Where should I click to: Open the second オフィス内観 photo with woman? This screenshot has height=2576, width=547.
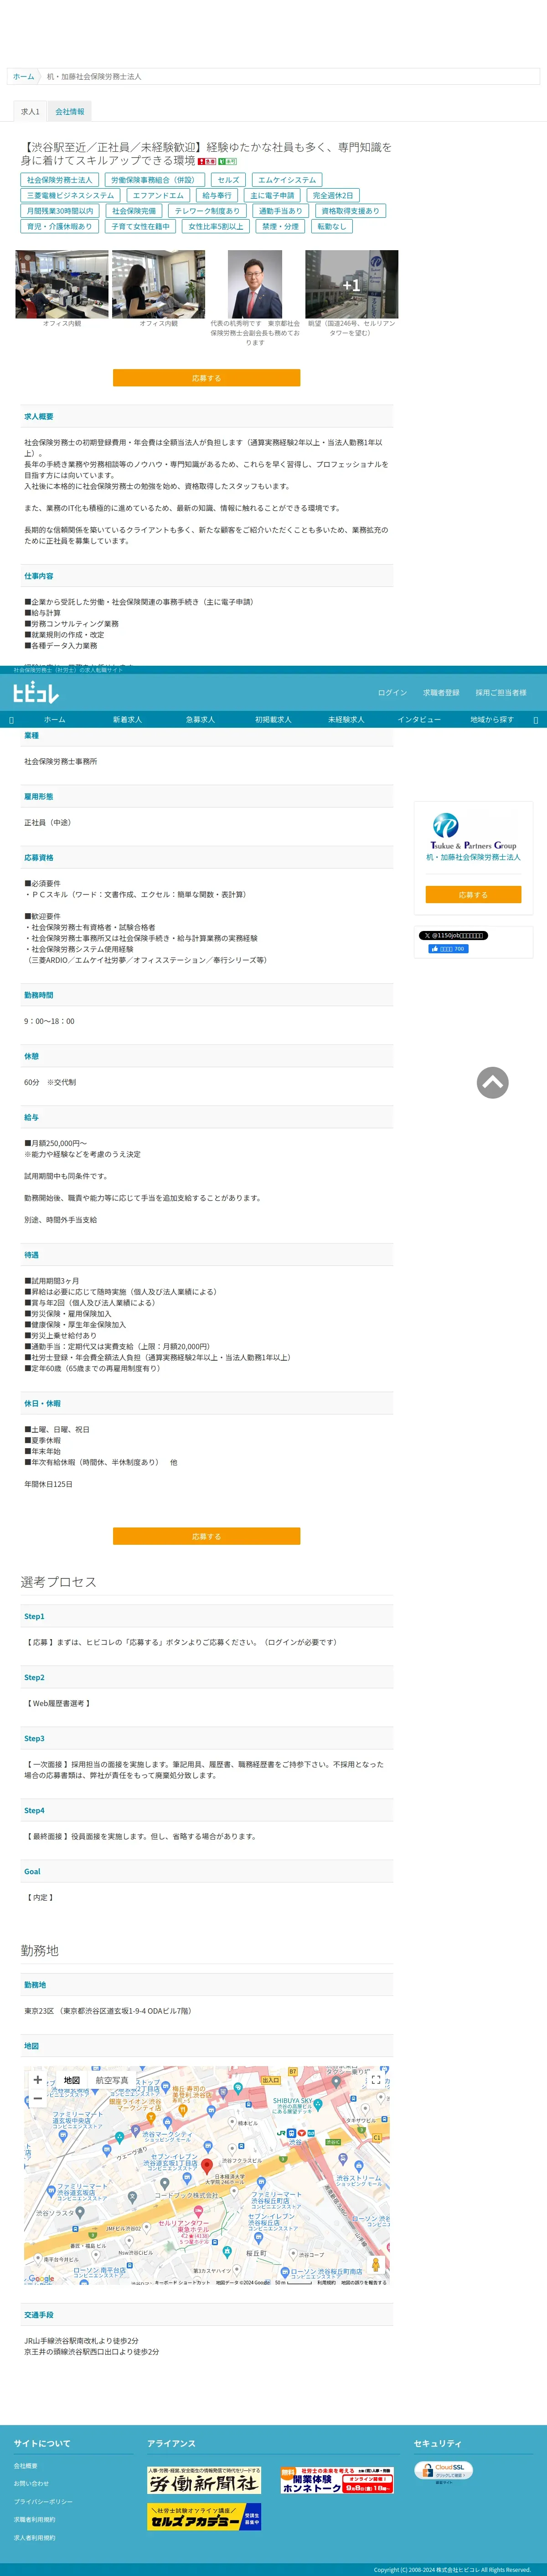[x=158, y=284]
